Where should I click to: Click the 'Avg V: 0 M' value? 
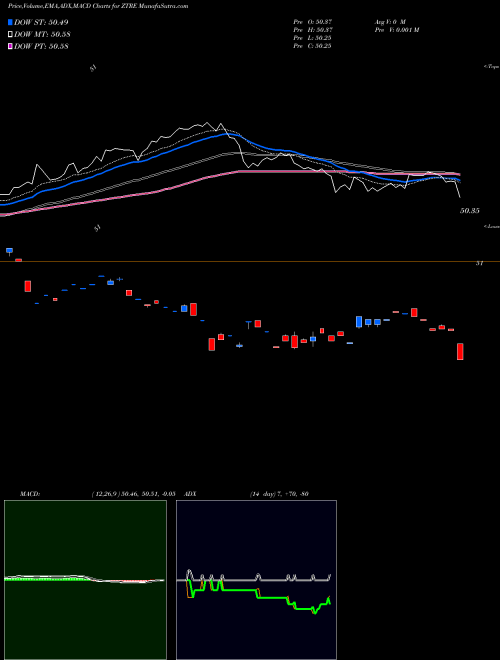389,21
